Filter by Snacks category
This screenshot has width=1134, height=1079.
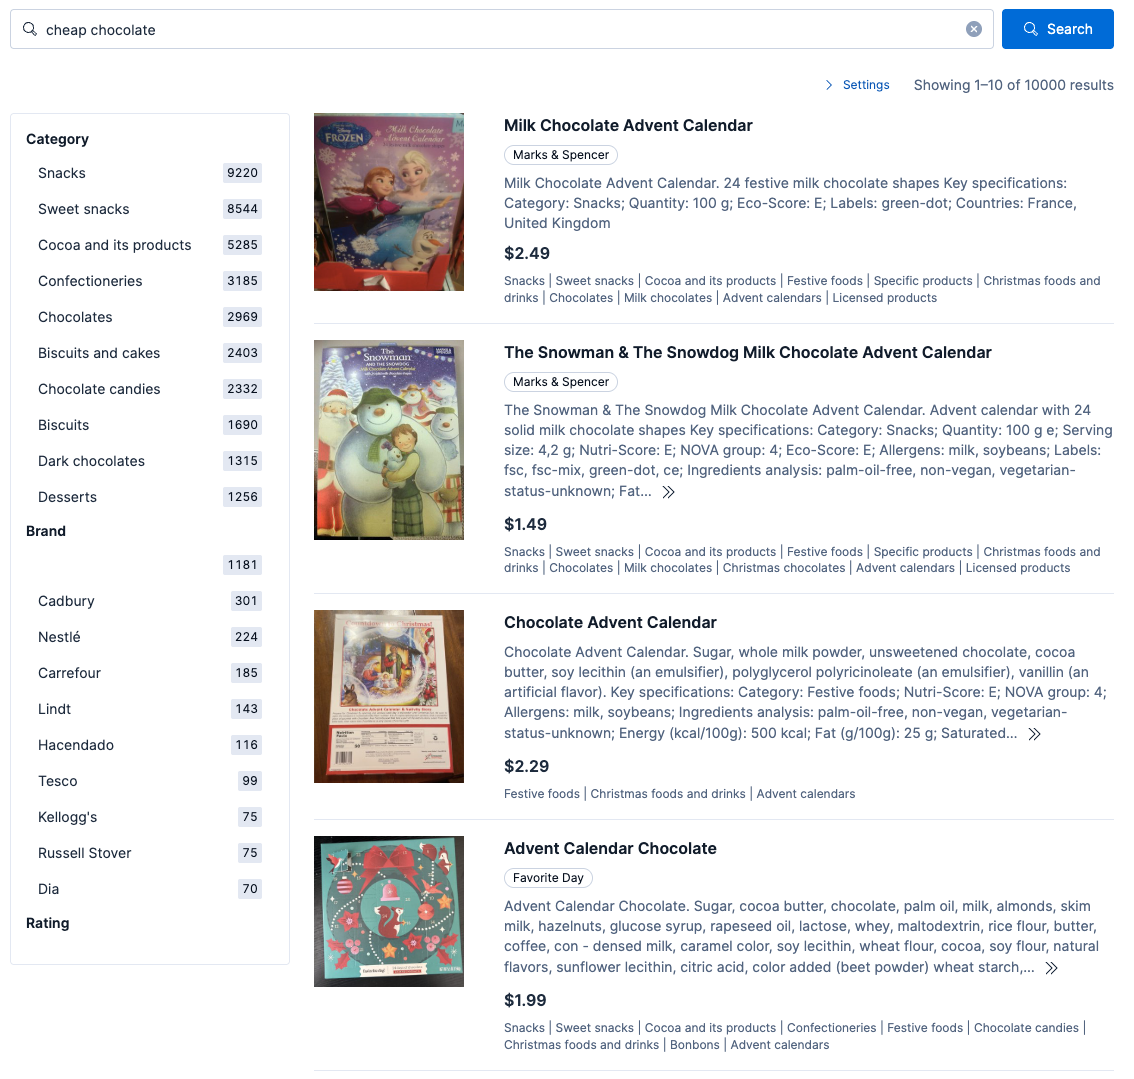coord(150,173)
